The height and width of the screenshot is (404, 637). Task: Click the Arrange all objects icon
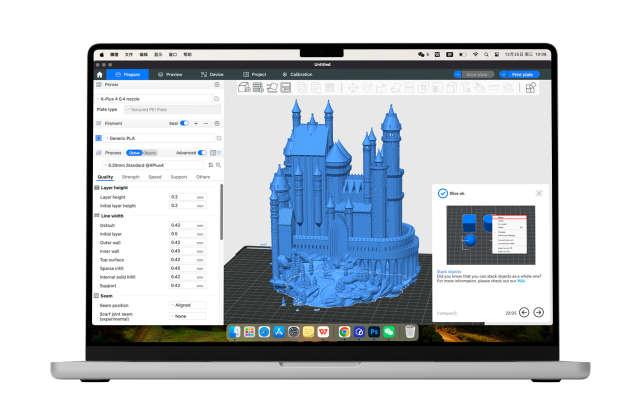[284, 88]
